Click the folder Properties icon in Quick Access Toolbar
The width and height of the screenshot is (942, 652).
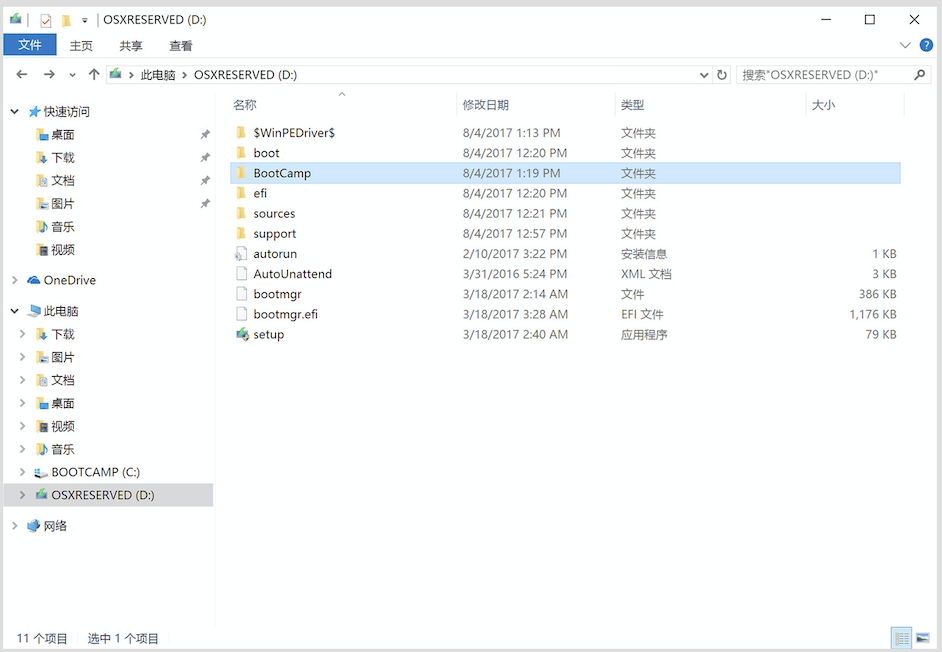point(45,19)
